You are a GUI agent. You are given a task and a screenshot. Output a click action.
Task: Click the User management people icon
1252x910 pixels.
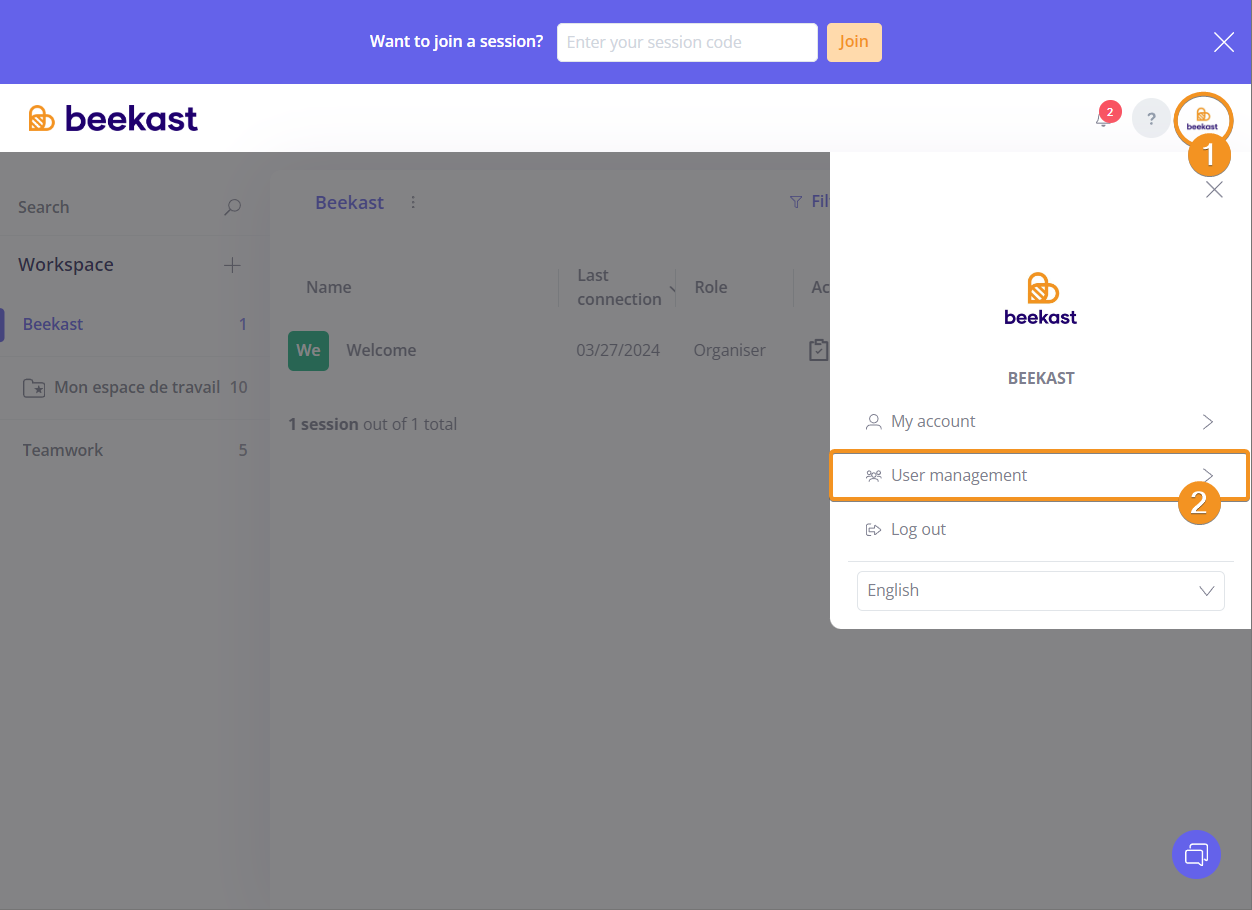(x=873, y=476)
